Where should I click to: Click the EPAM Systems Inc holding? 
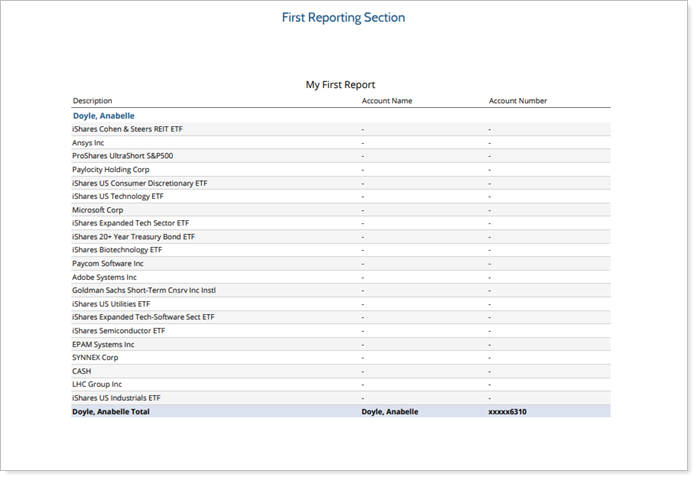(x=103, y=344)
